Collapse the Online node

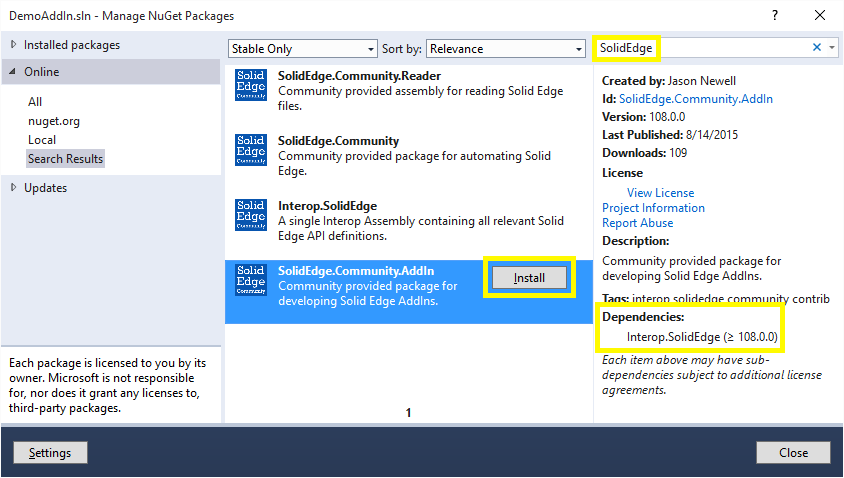13,72
